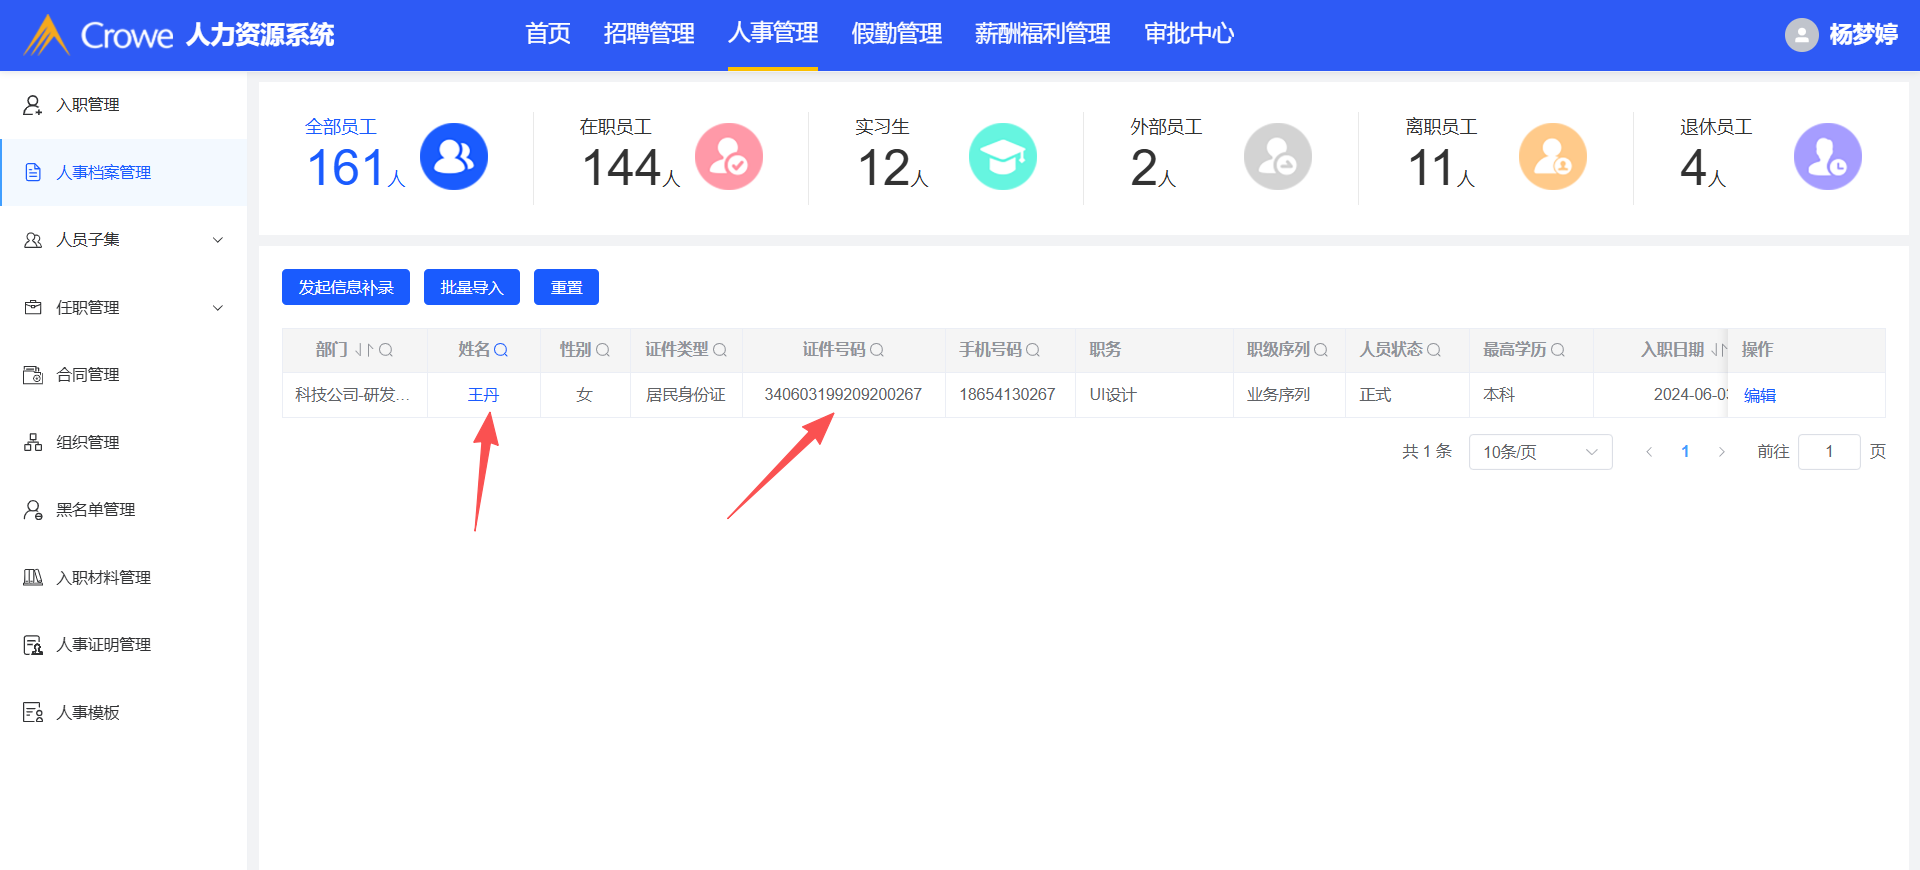The image size is (1920, 870).
Task: Click the 批量导入 button
Action: [x=472, y=287]
